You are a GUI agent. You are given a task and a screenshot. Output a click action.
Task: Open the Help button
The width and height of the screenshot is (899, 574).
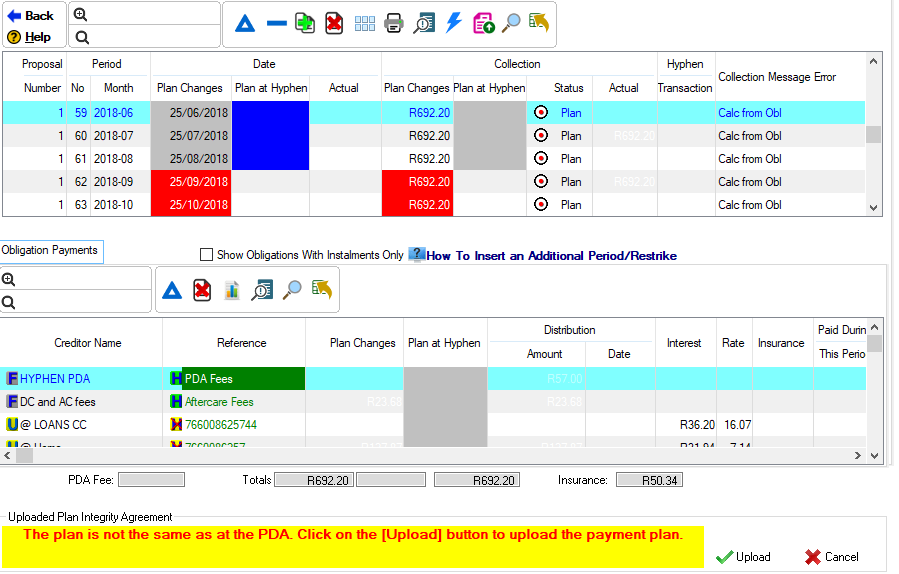29,37
